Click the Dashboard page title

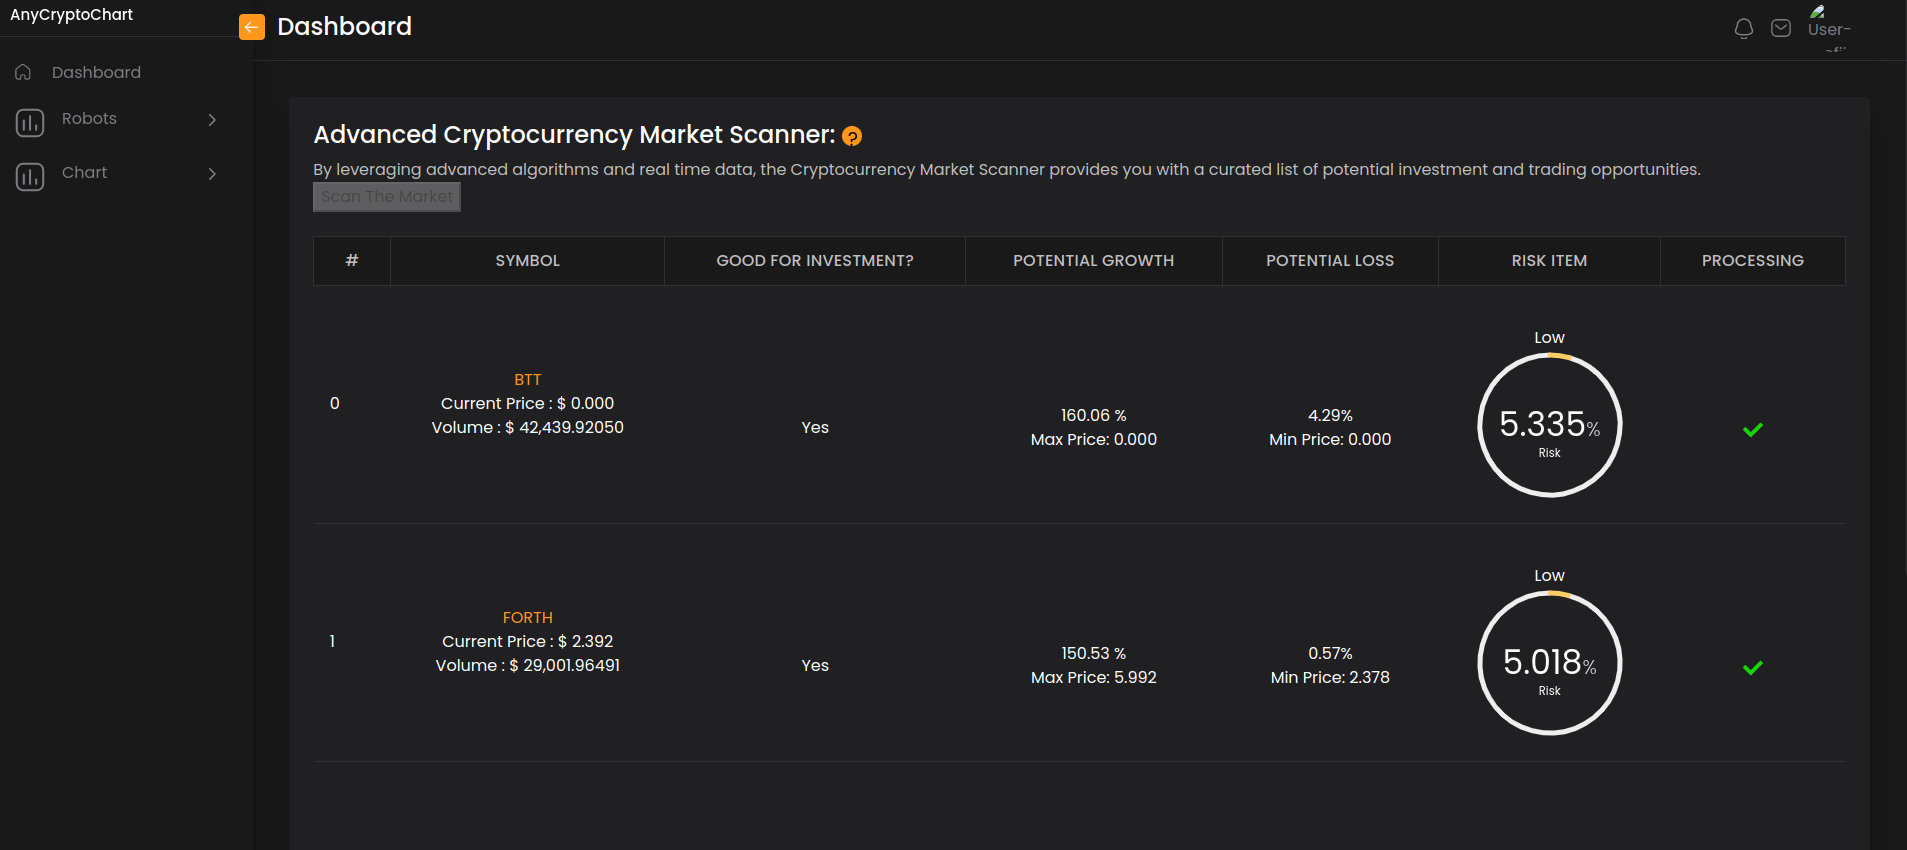[344, 26]
